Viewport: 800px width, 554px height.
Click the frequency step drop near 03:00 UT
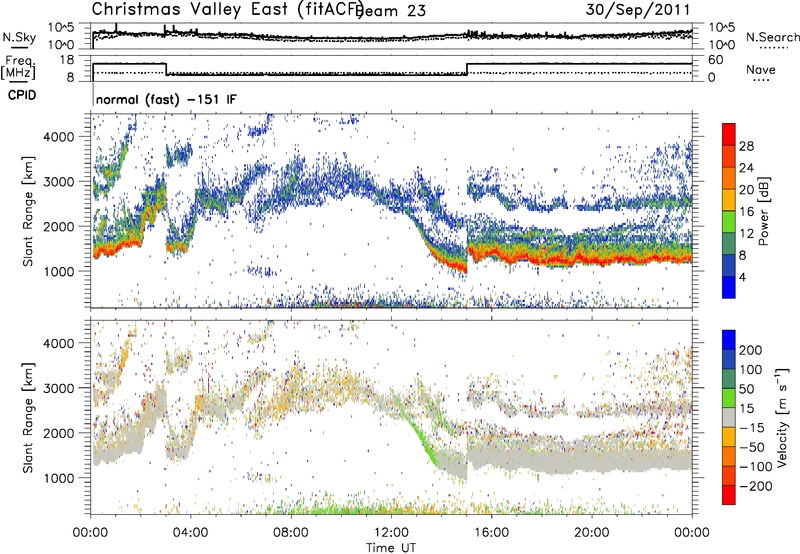167,69
